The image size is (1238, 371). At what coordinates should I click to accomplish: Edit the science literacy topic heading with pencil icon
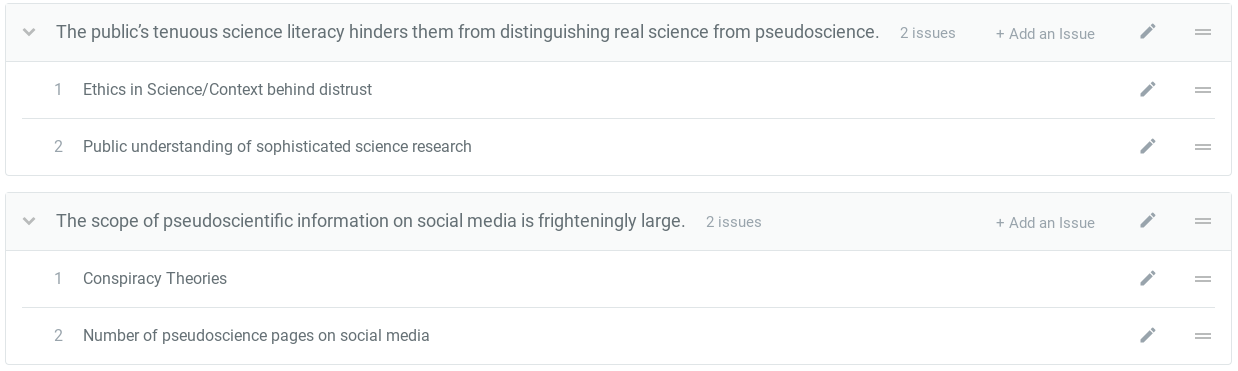tap(1148, 32)
